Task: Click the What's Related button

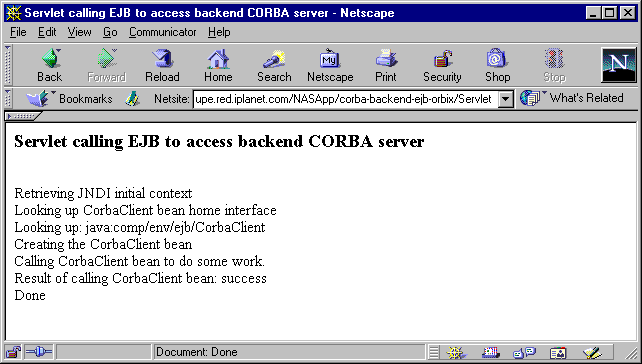Action: pos(572,98)
